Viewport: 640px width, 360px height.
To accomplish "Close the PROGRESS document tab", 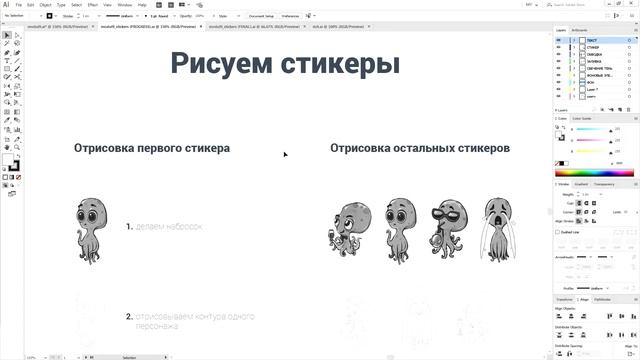I will 200,27.
